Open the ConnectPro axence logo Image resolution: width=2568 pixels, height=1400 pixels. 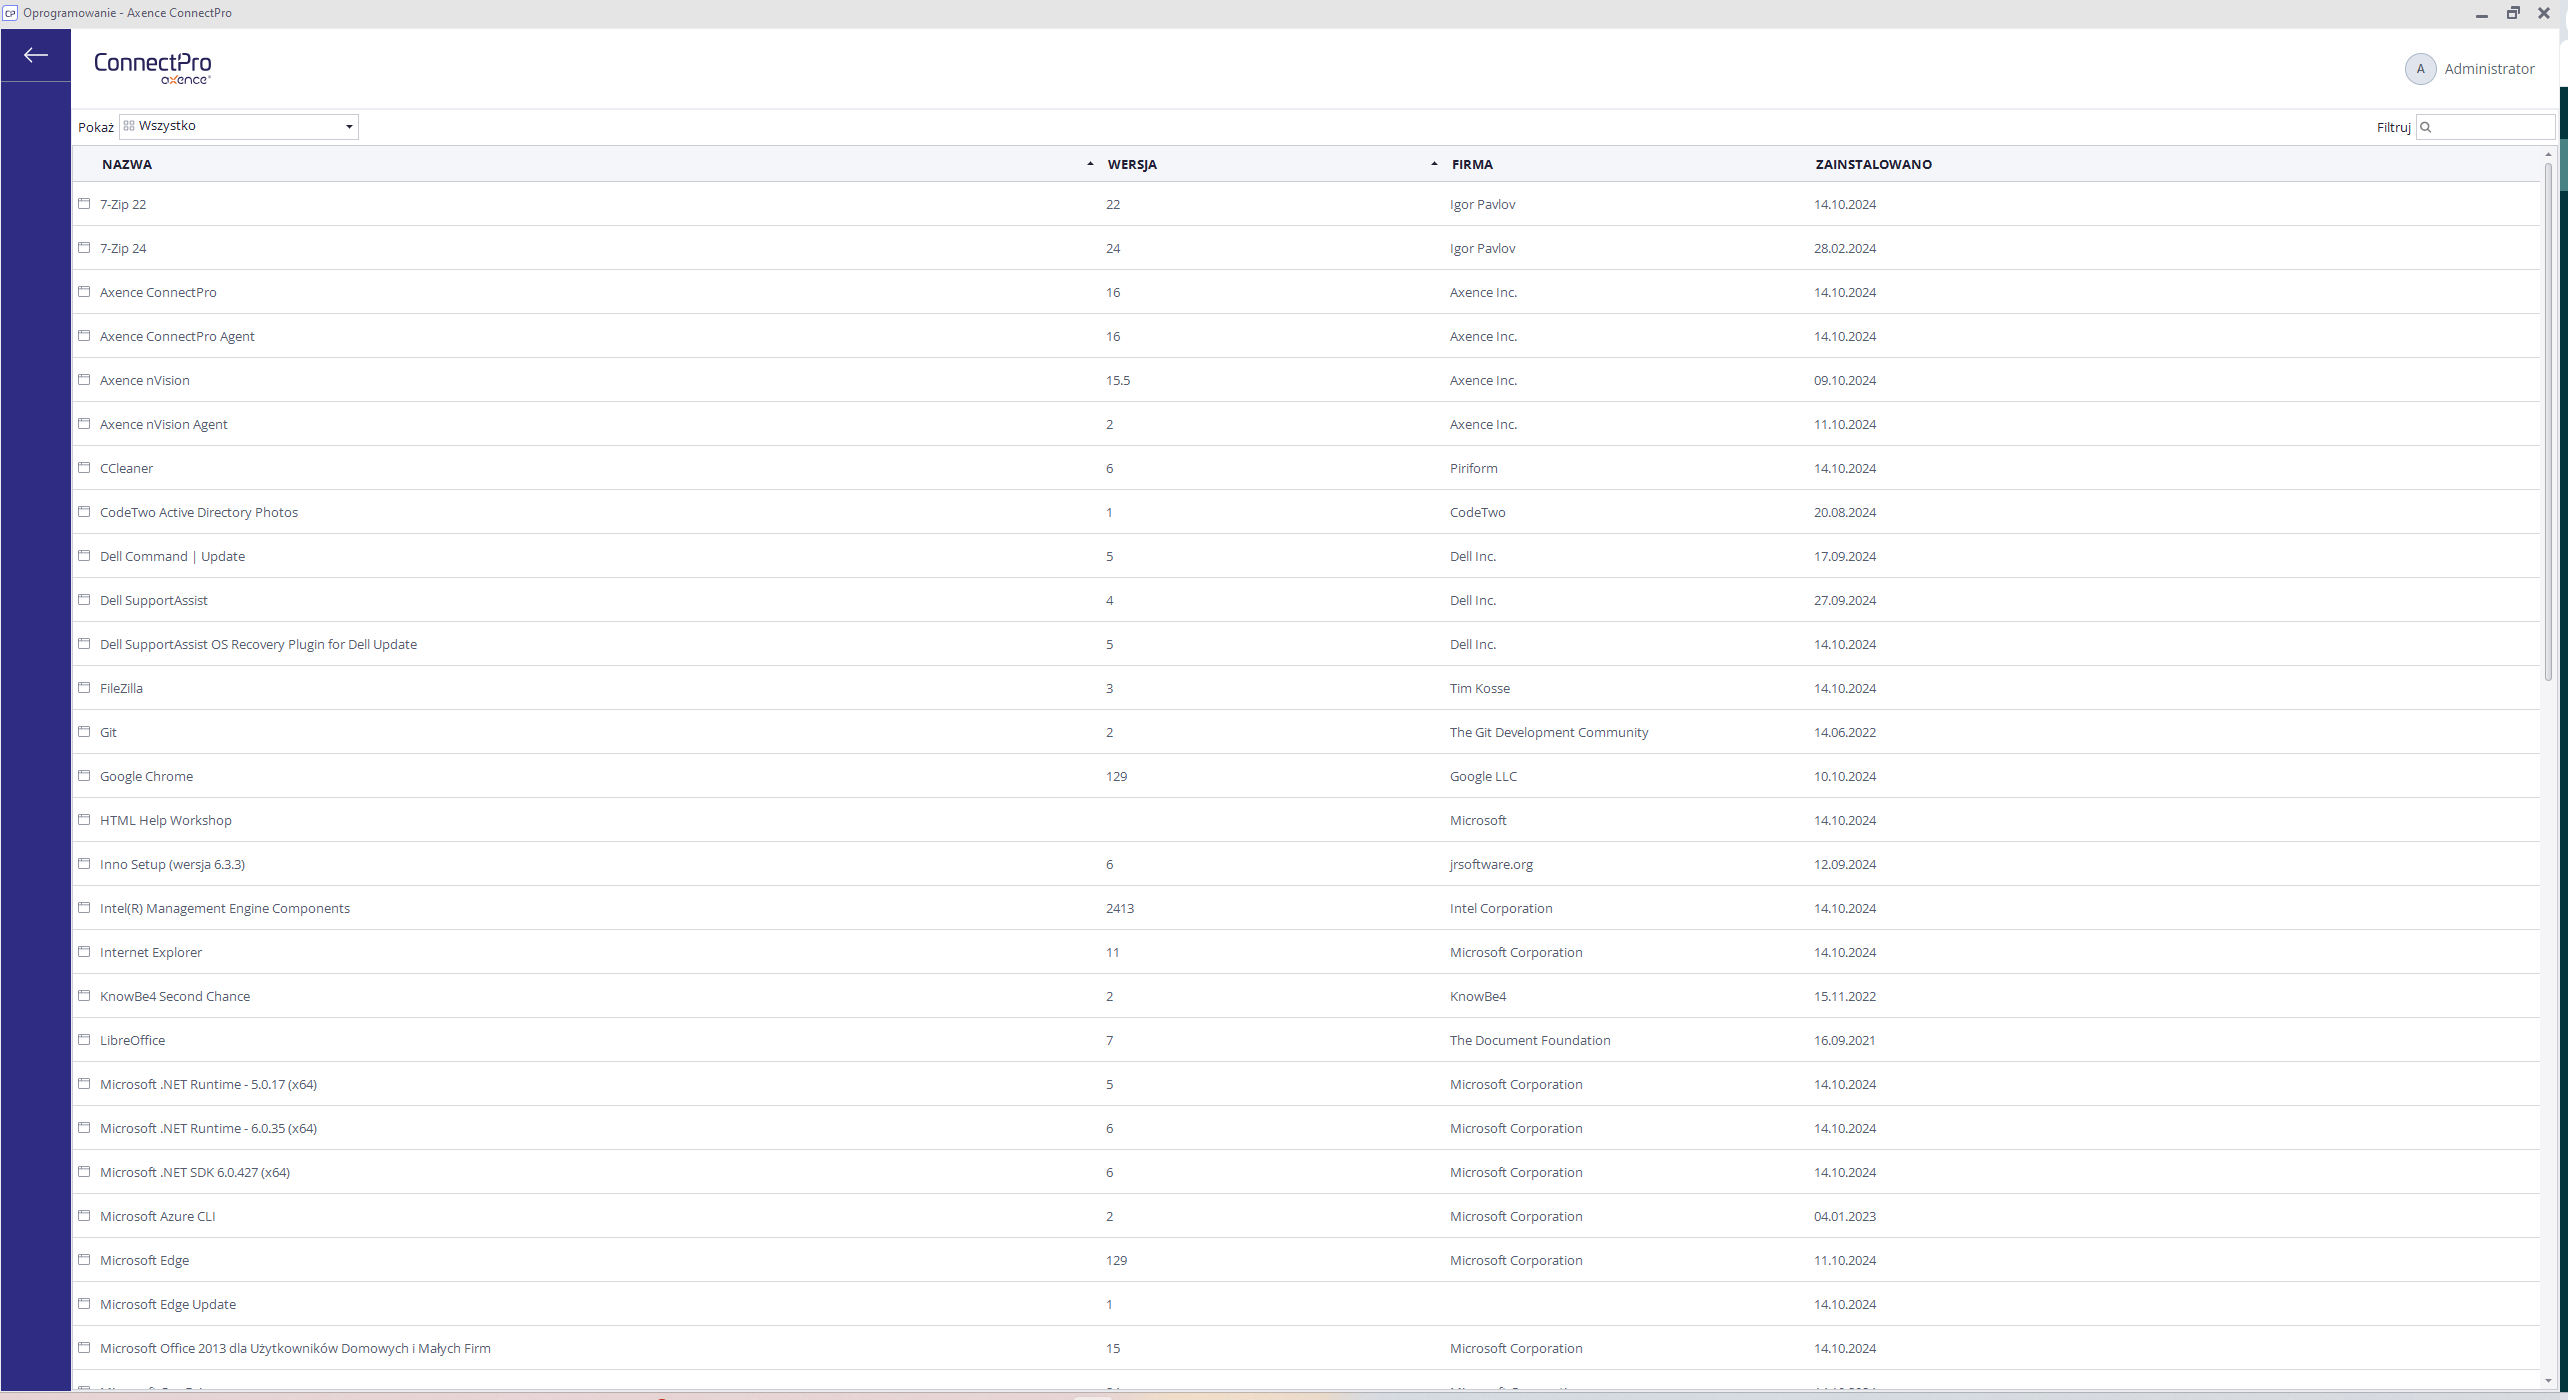[153, 68]
